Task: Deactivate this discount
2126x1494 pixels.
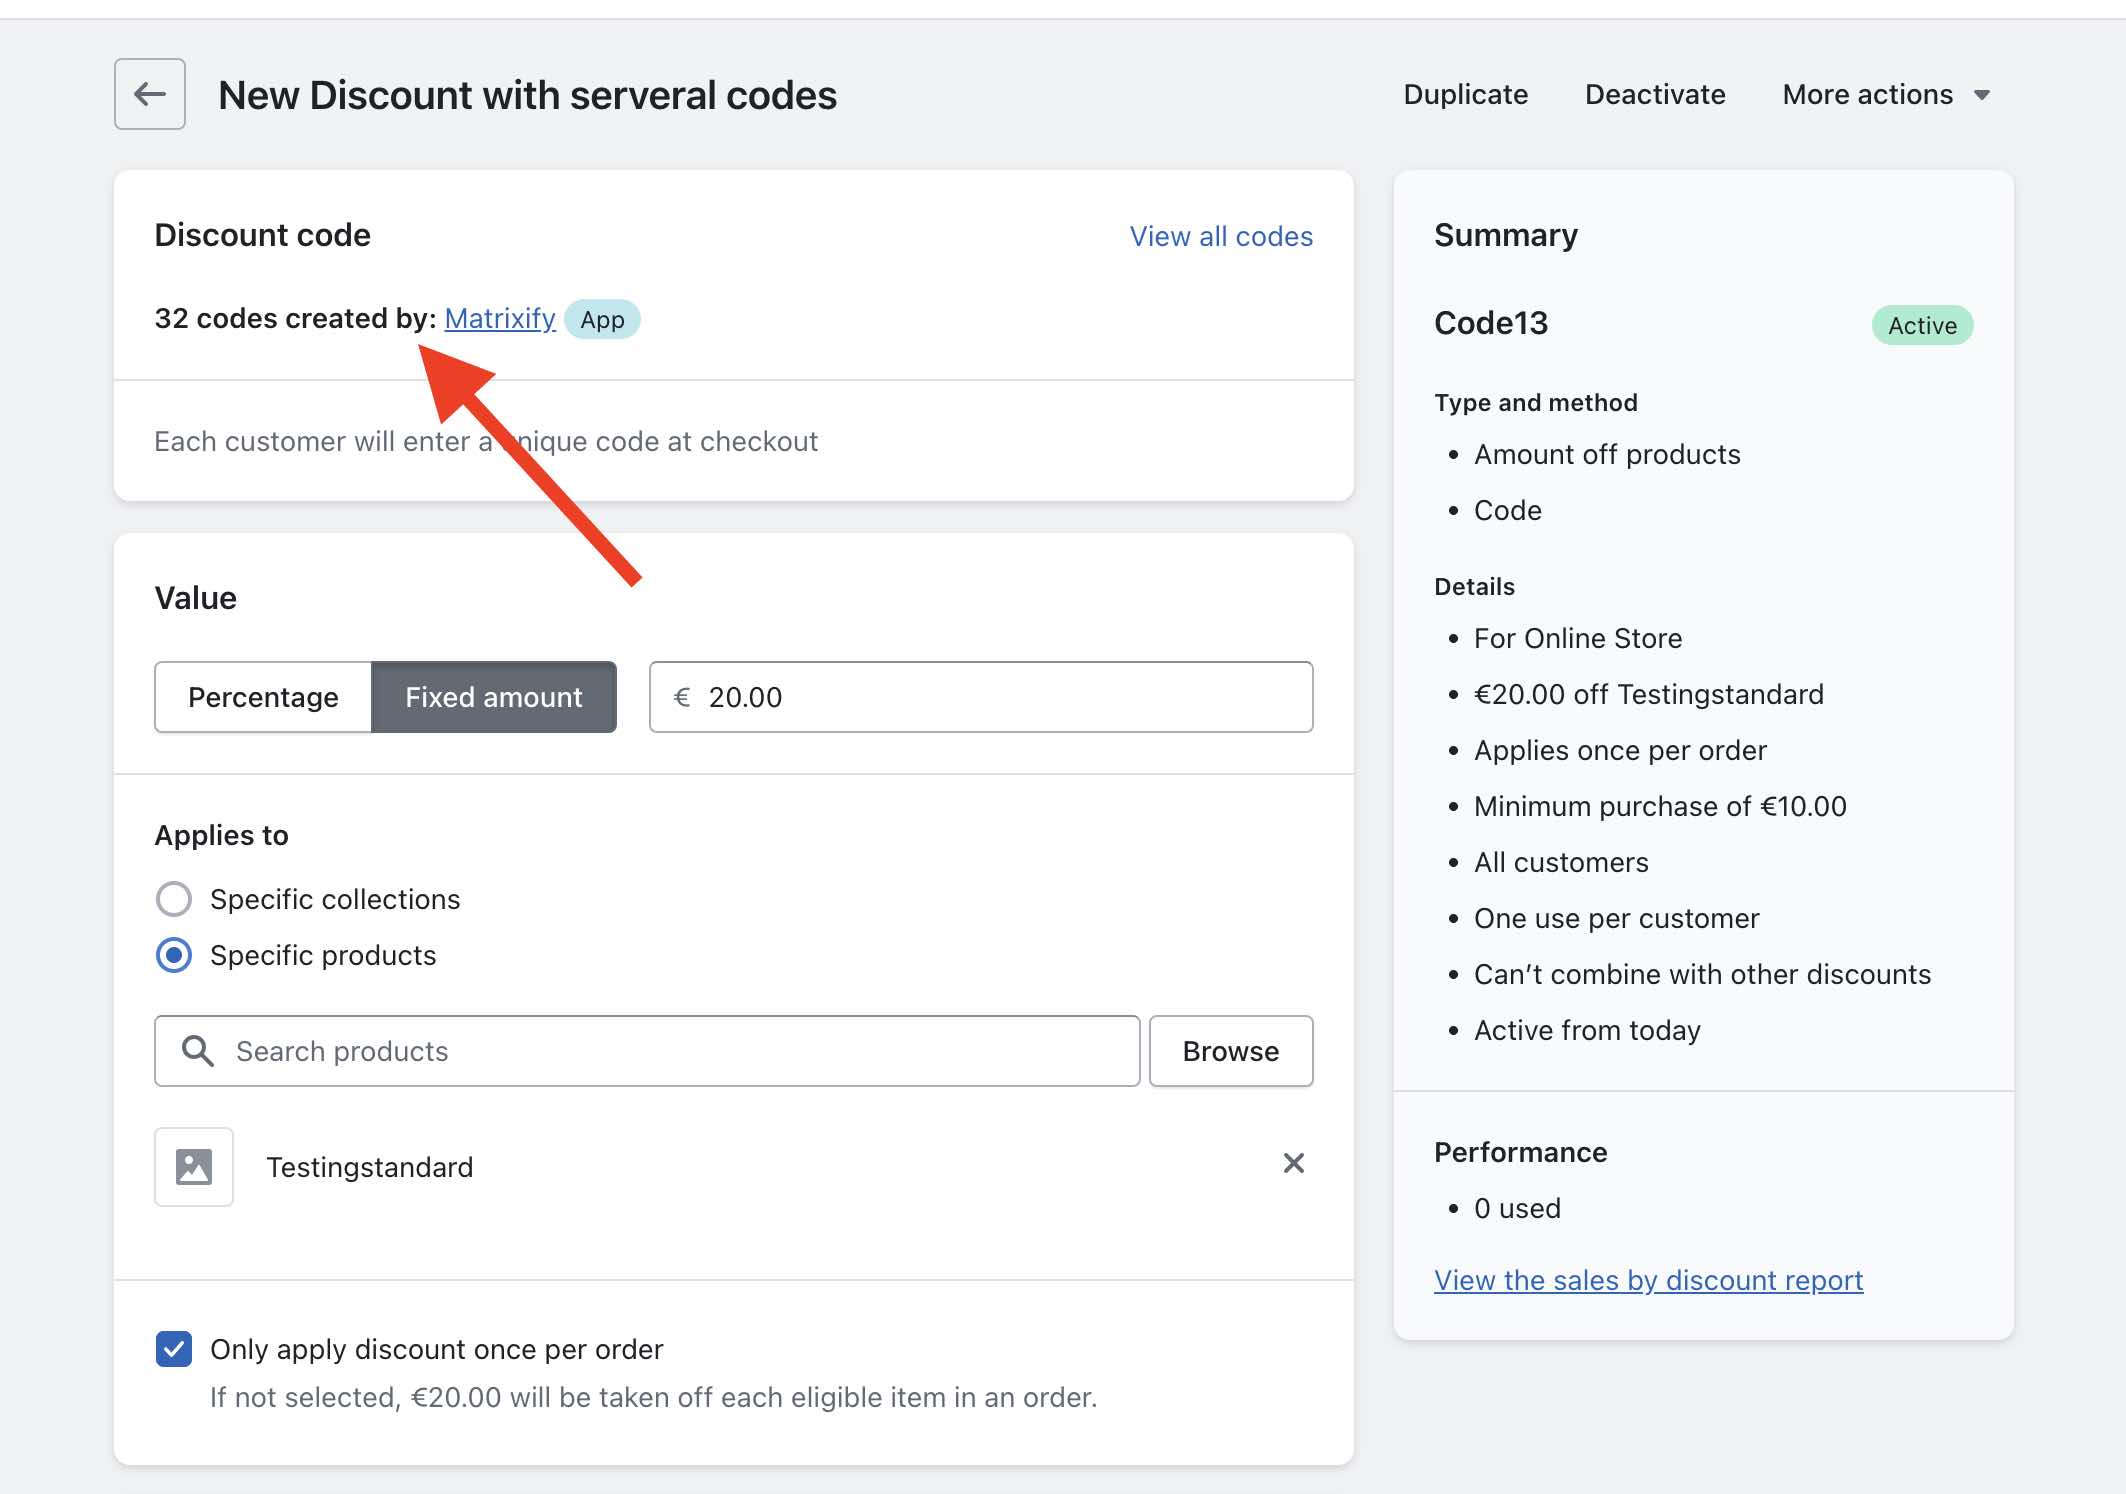Action: [1655, 95]
